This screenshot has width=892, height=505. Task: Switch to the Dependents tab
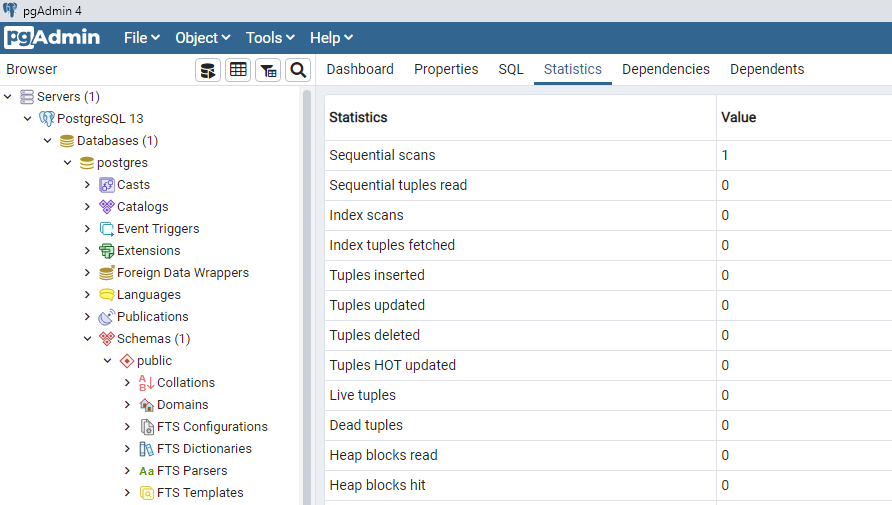click(767, 69)
